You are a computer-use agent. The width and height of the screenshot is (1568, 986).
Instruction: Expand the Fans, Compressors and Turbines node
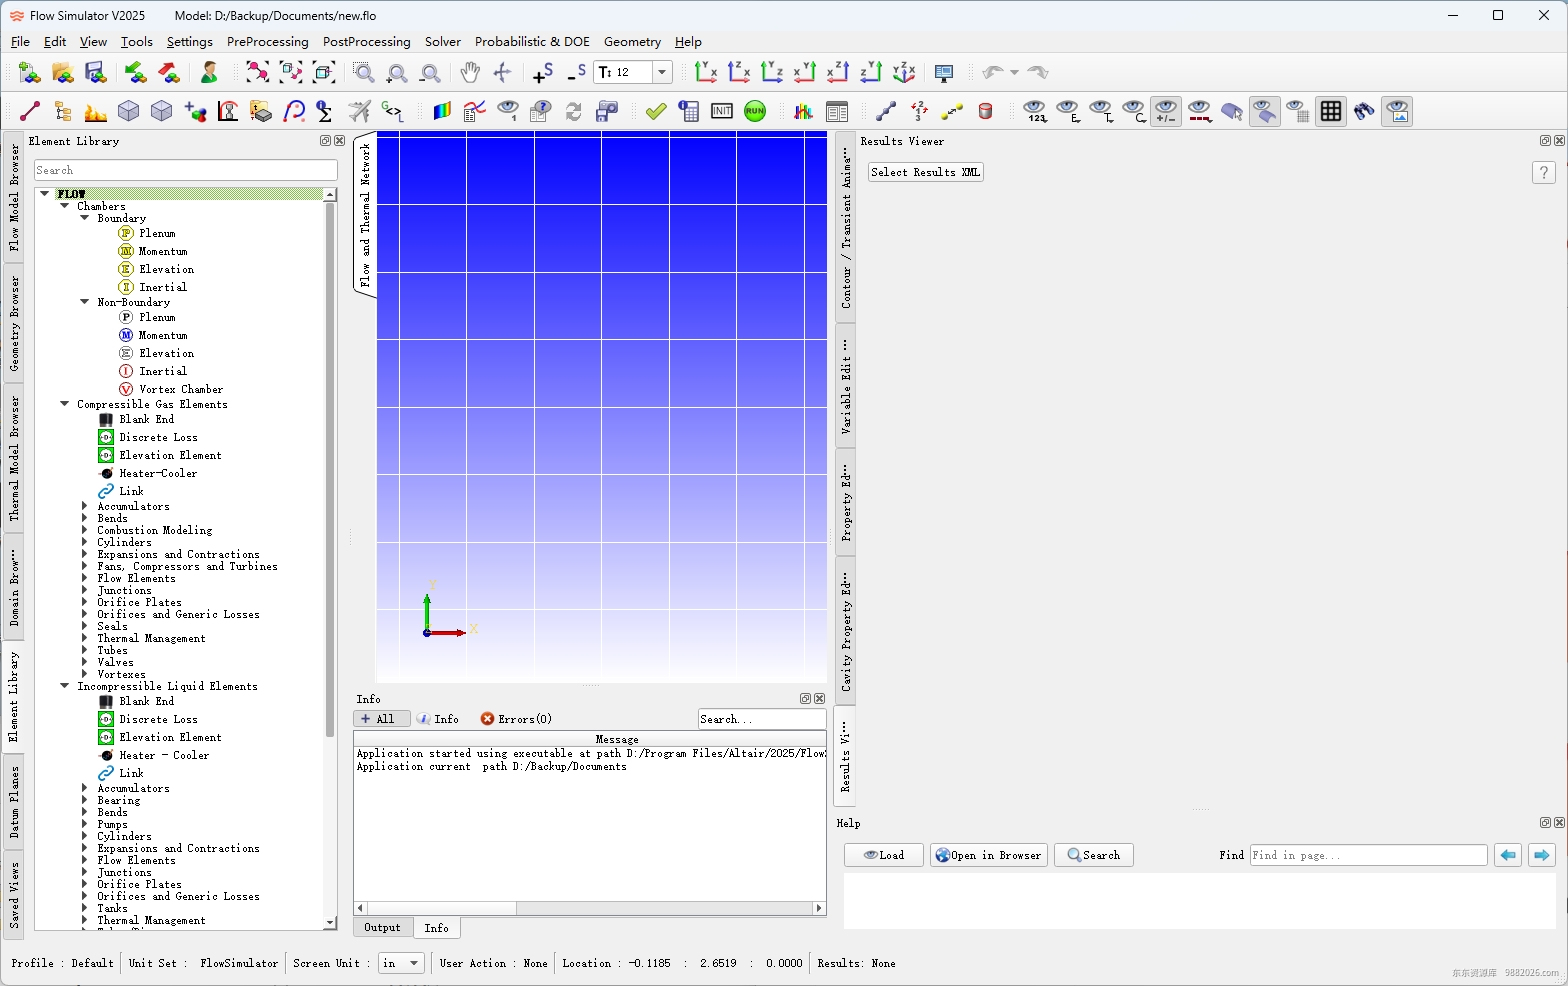tap(85, 567)
